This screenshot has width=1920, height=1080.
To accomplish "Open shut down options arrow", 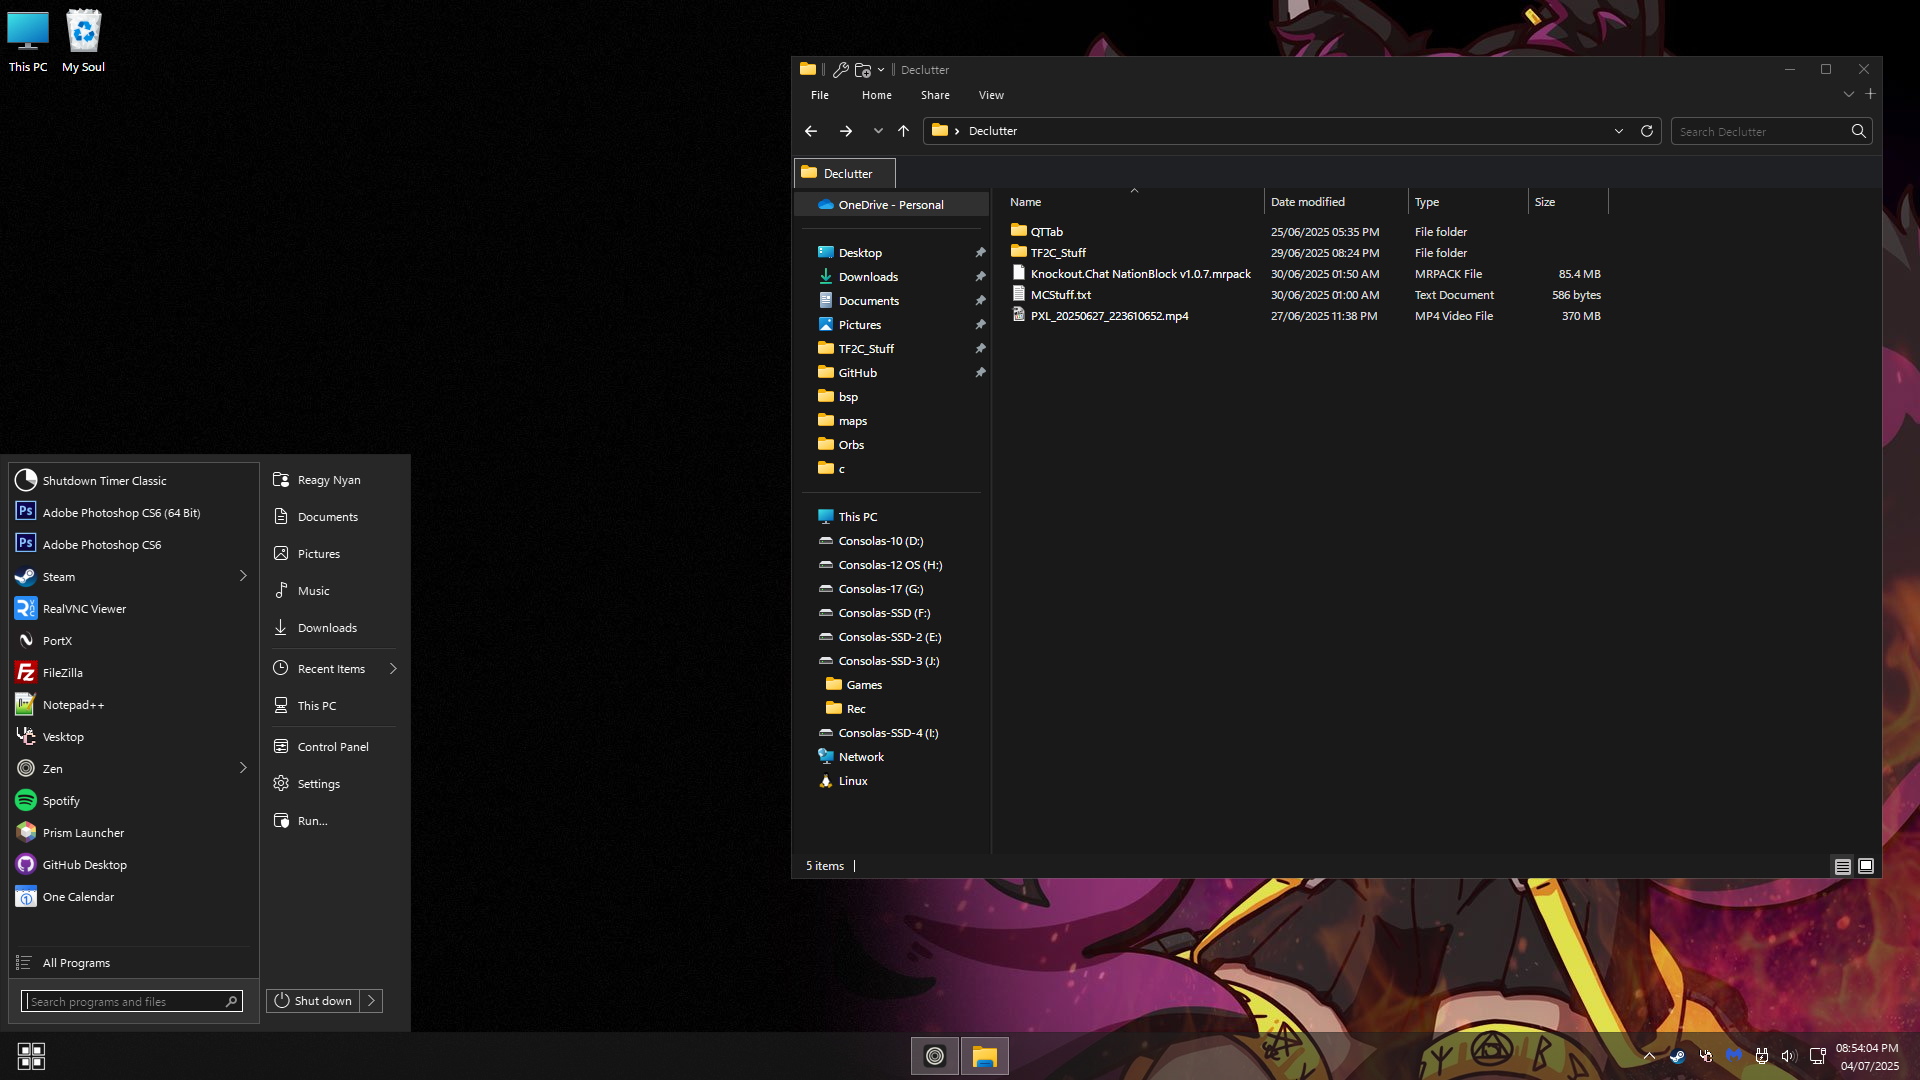I will pos(371,1001).
